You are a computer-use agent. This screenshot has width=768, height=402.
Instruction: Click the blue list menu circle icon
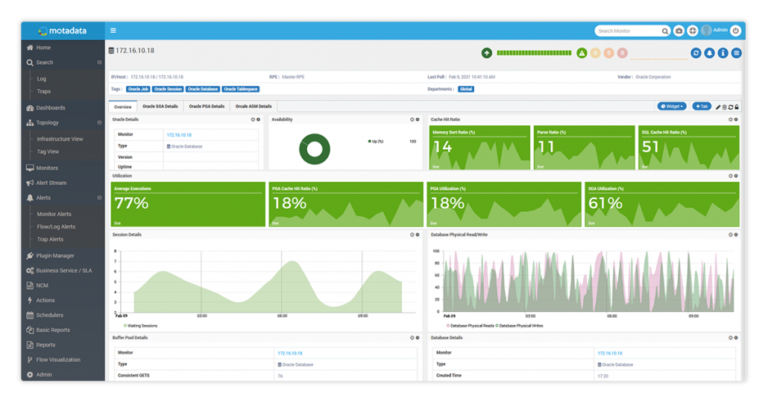[736, 53]
